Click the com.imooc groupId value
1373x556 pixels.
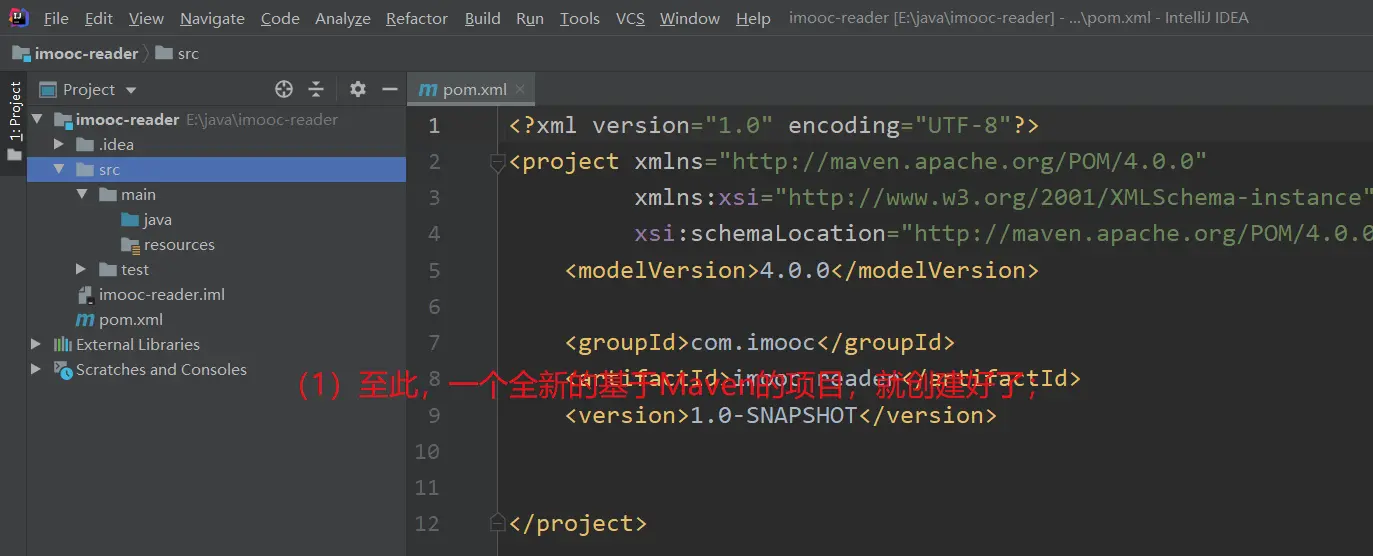pos(753,343)
